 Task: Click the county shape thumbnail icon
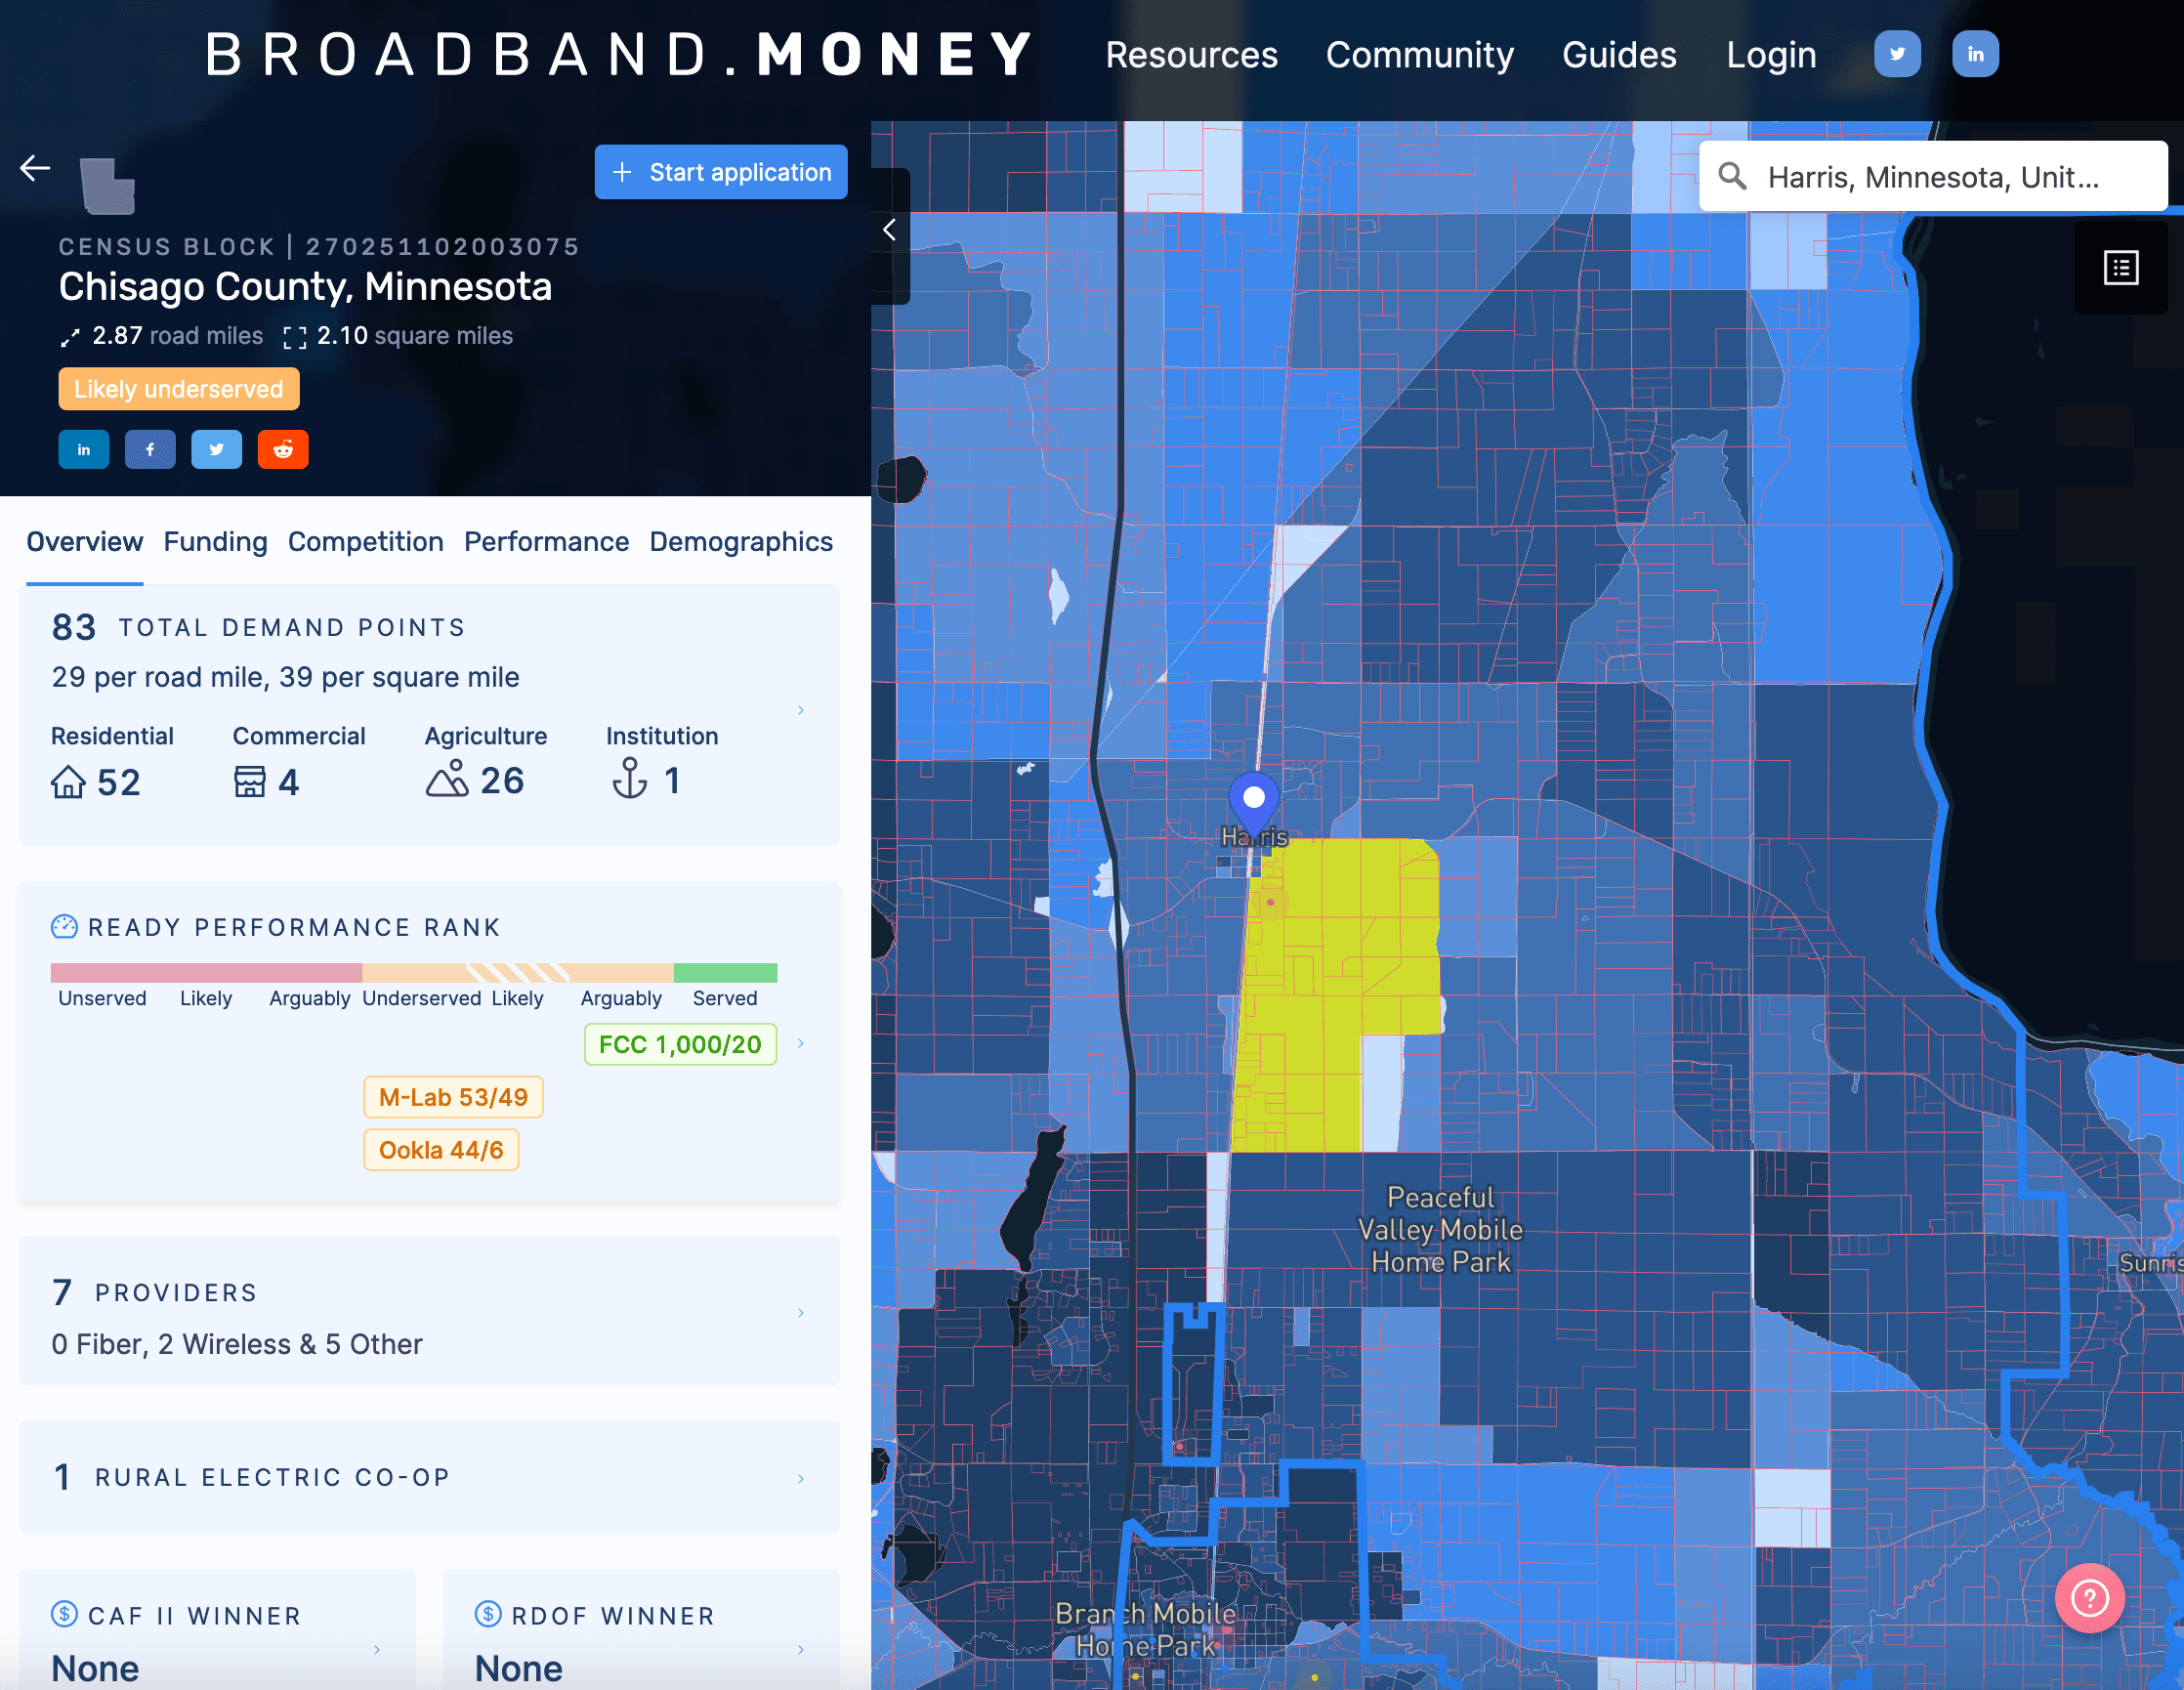click(x=107, y=186)
